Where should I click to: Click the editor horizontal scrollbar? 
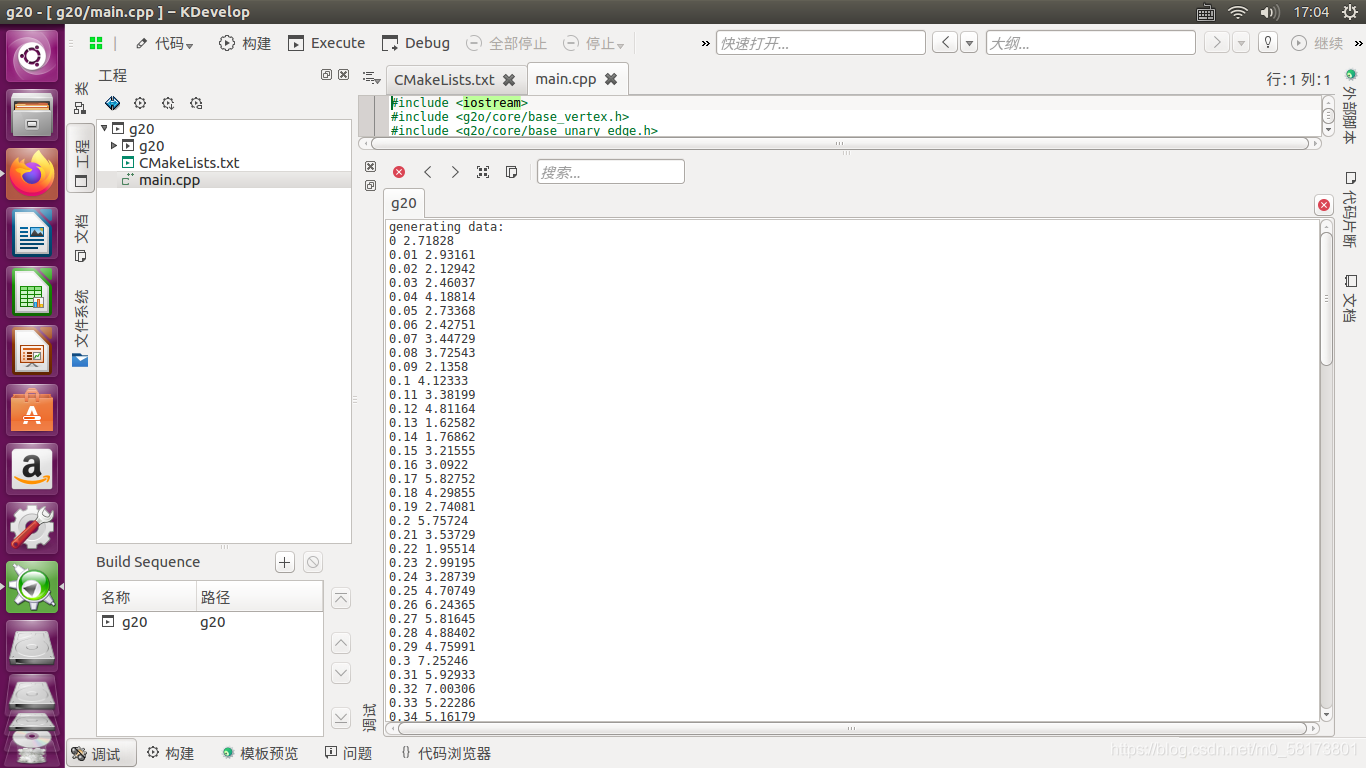[840, 143]
